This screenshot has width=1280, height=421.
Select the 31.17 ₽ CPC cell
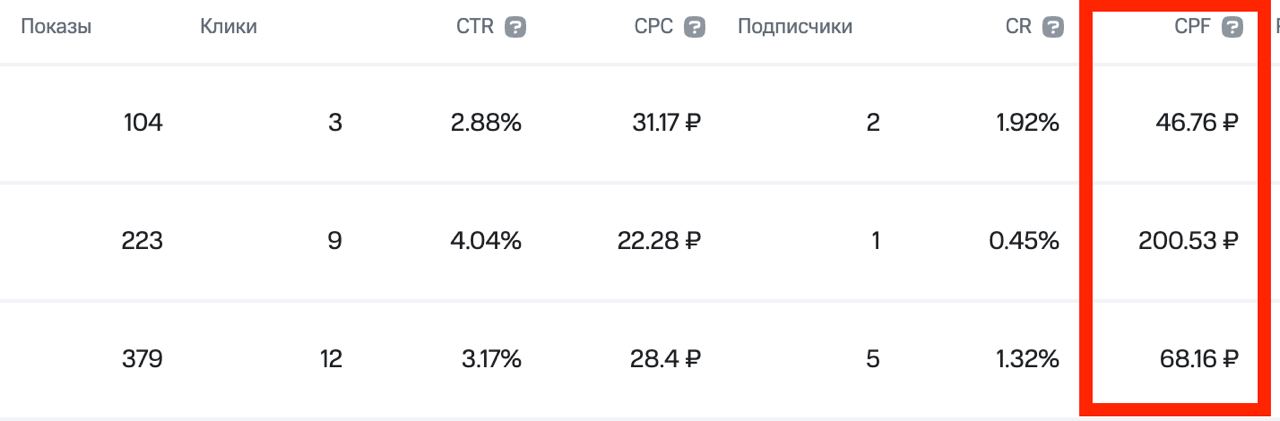[x=666, y=123]
